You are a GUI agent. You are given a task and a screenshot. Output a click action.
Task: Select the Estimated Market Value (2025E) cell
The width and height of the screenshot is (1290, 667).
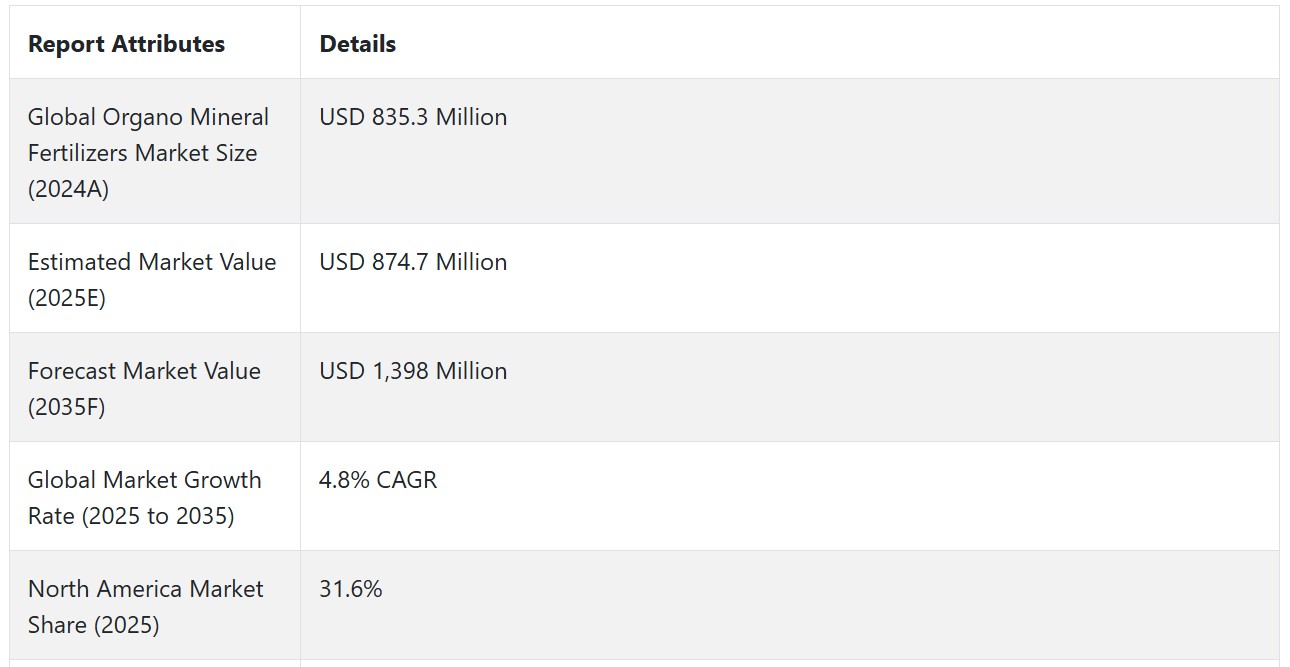point(155,279)
